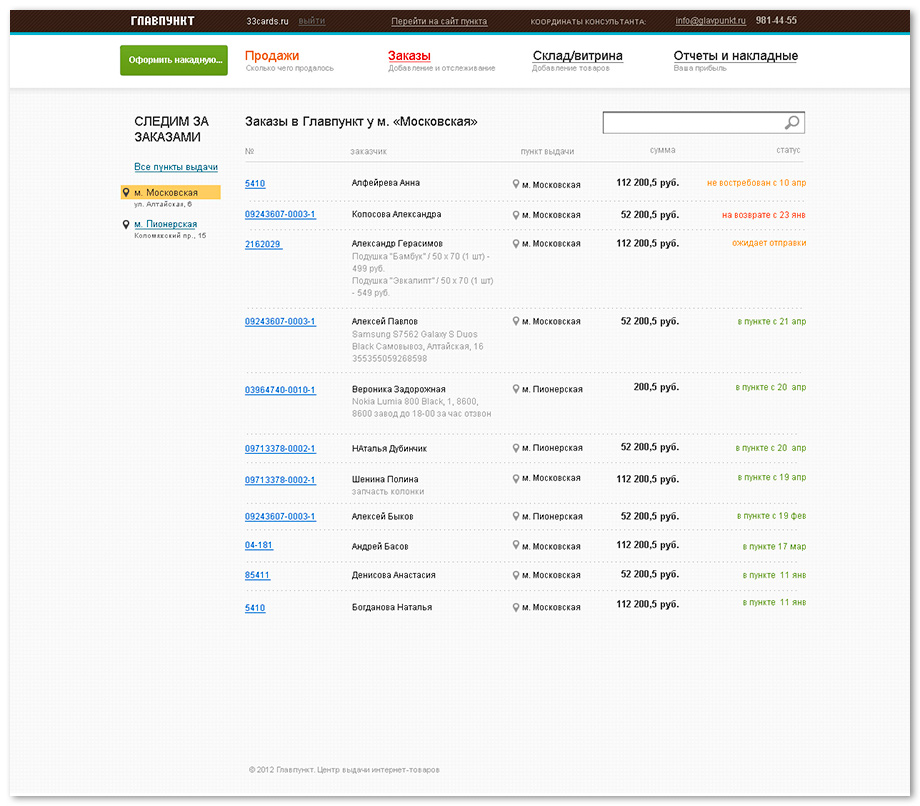
Task: Click status 'на возврате с 23 янв'
Action: pyautogui.click(x=763, y=215)
